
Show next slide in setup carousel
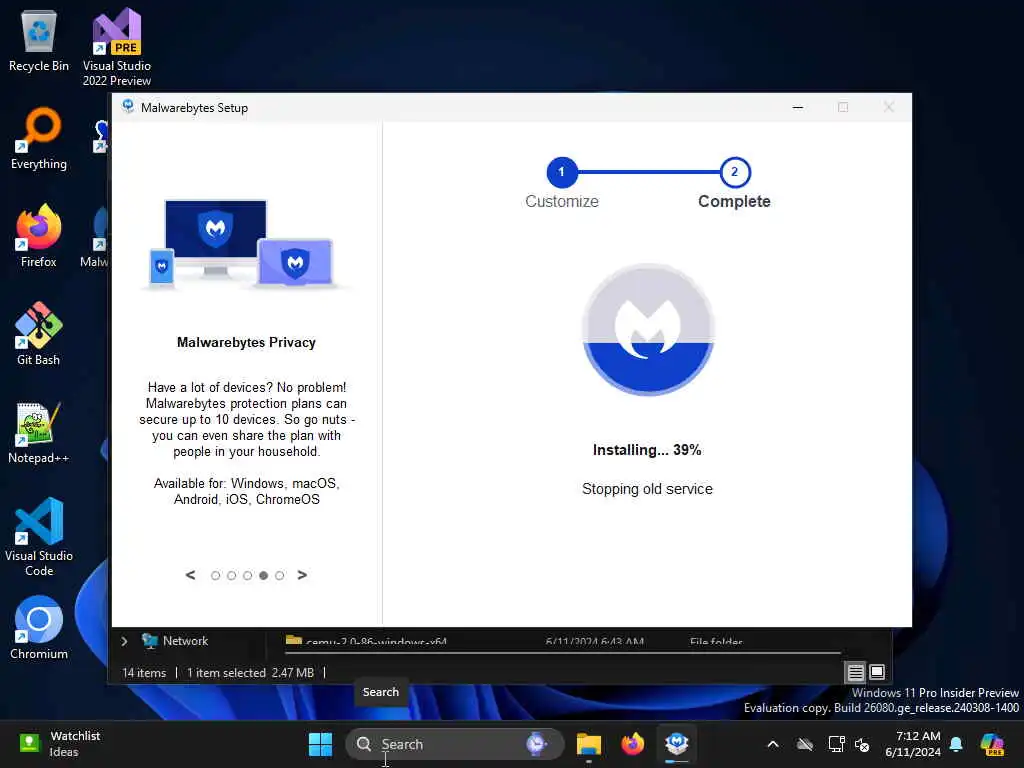(x=302, y=575)
